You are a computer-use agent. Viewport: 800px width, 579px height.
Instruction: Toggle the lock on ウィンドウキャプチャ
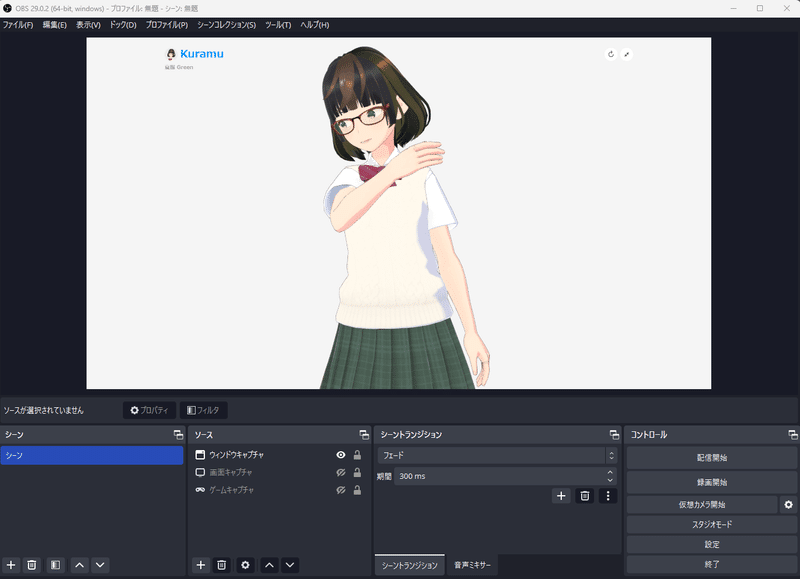[x=357, y=455]
